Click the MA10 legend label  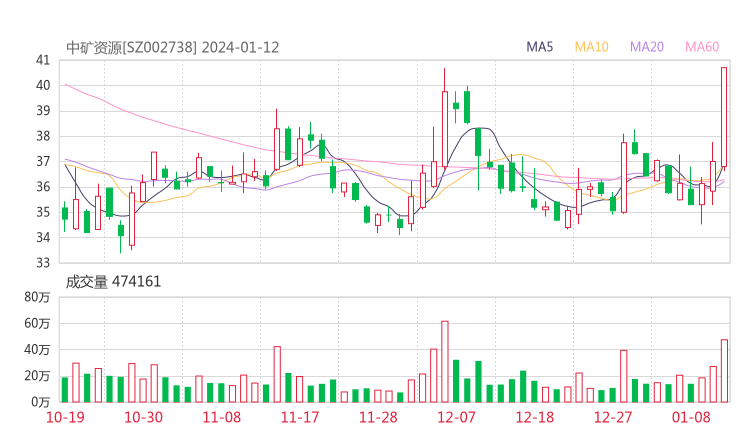coord(591,47)
